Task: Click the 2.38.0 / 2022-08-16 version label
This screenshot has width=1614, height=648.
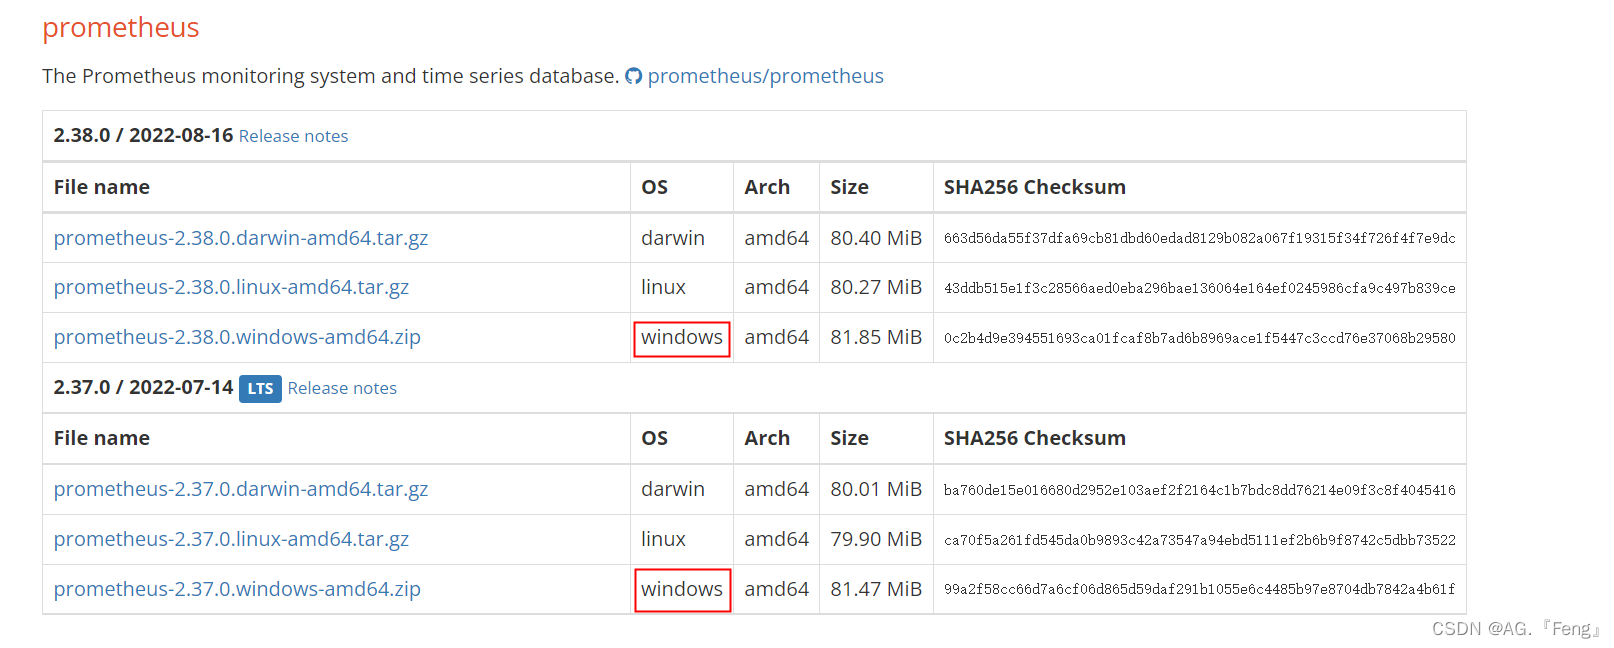Action: coord(143,135)
